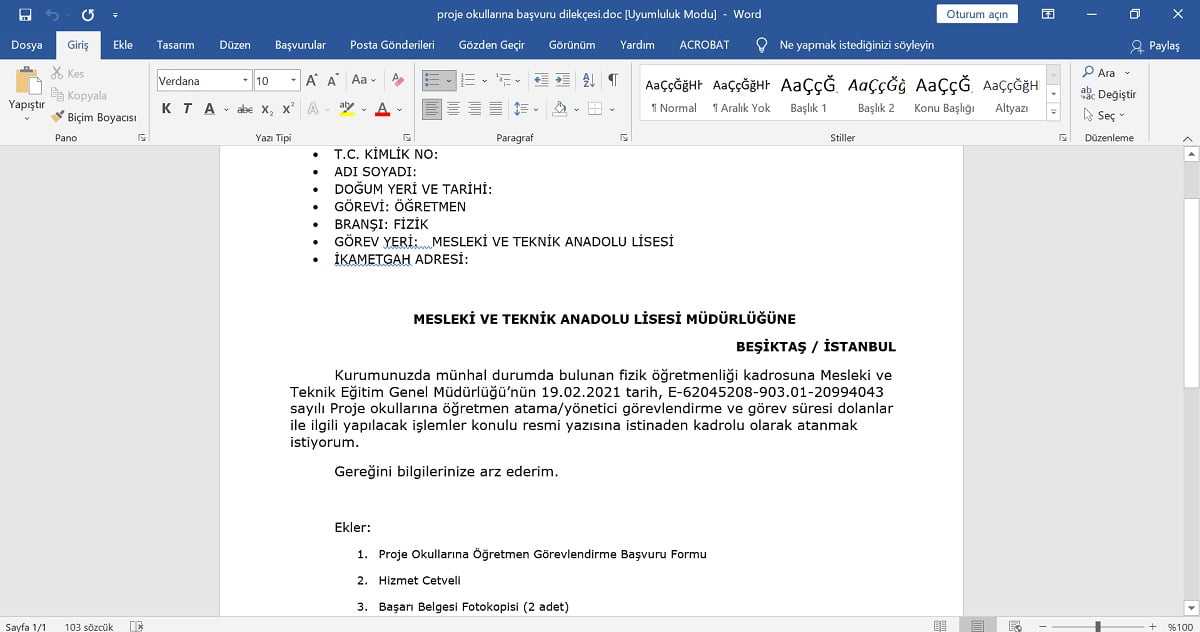The height and width of the screenshot is (632, 1200).
Task: Toggle italic (T) formatting
Action: (187, 109)
